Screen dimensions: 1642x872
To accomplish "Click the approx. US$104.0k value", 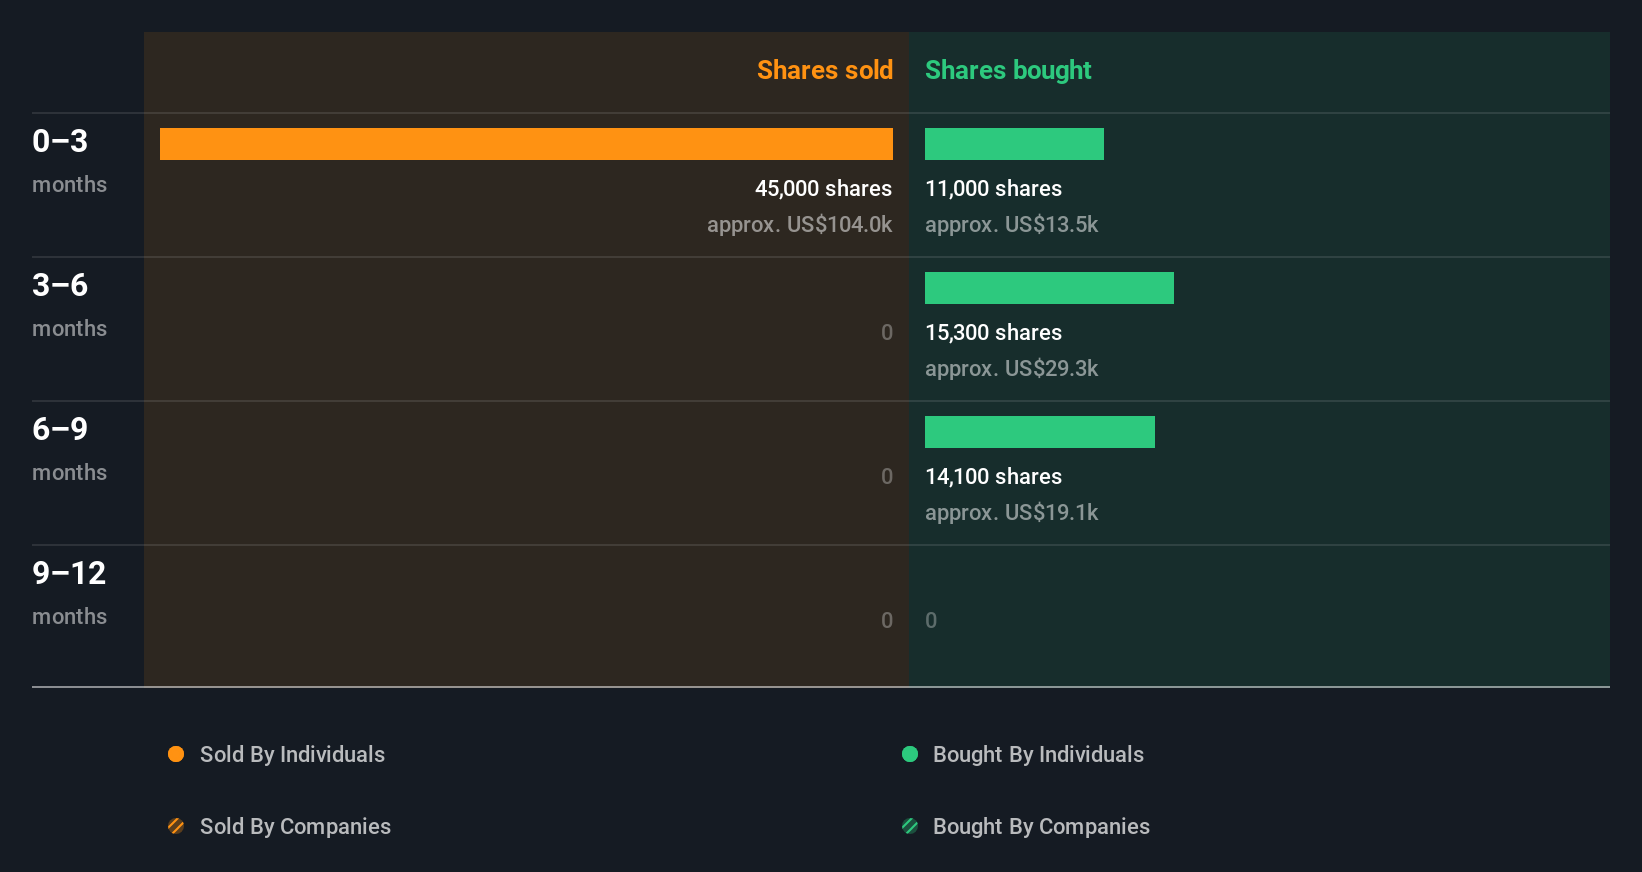I will (799, 224).
